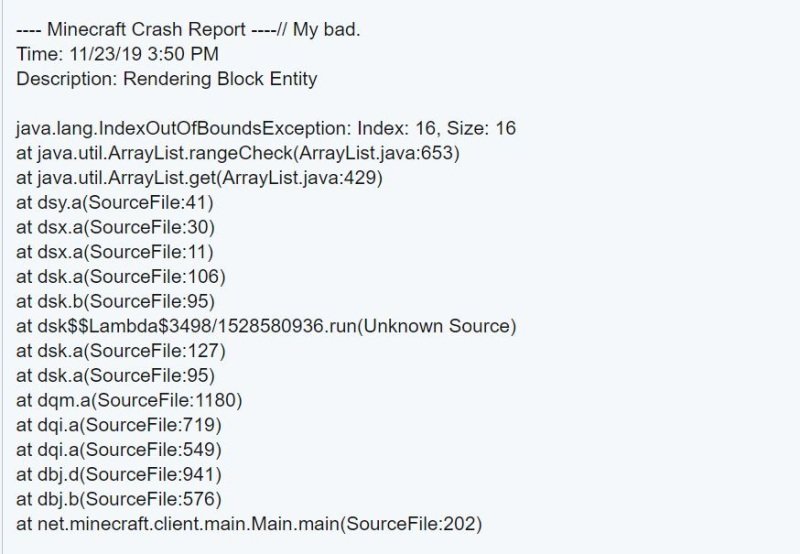Click the dsk.a(SourceFile:106) line
This screenshot has height=554, width=800.
(120, 277)
